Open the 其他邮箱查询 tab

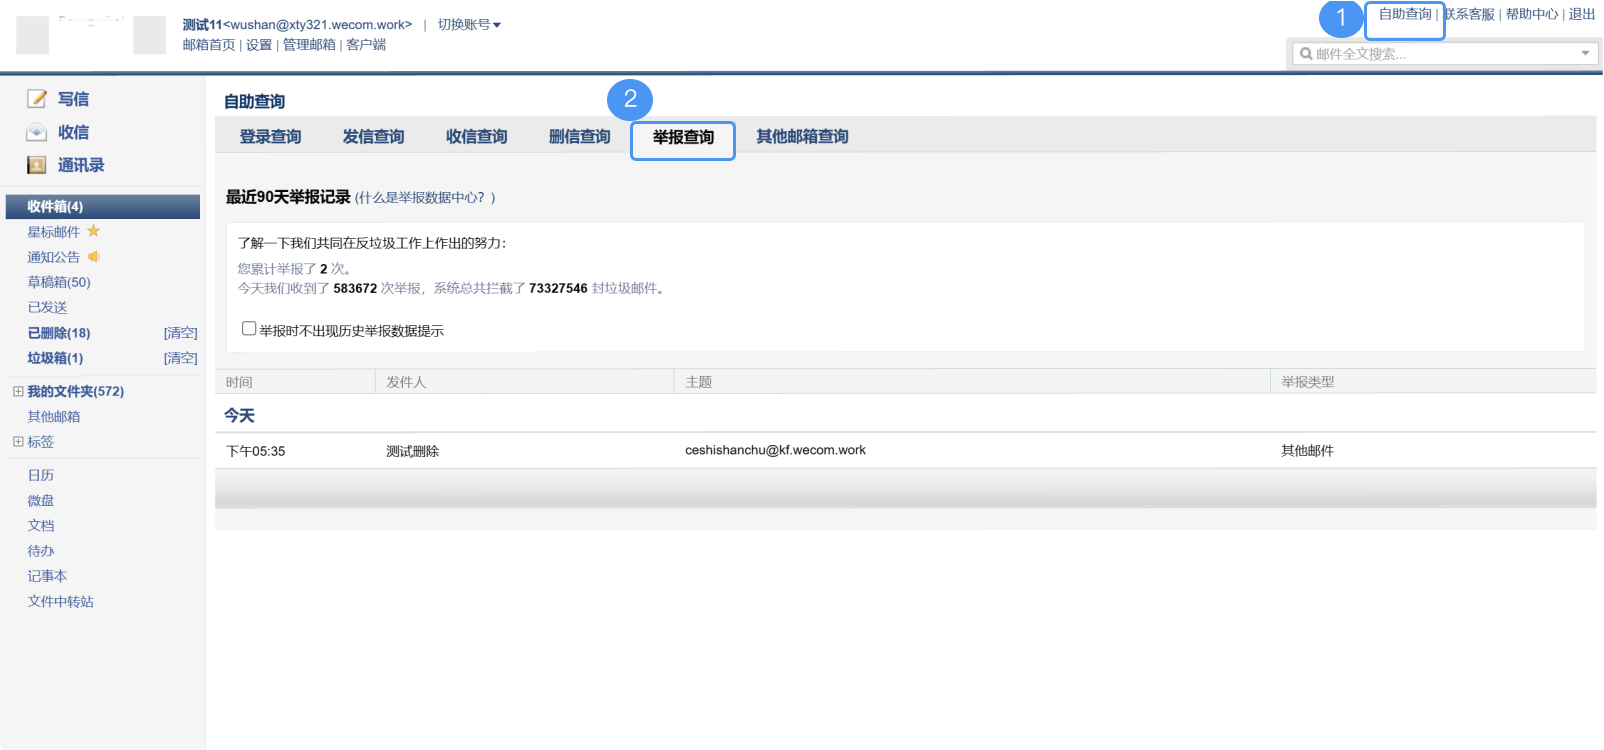[x=802, y=137]
